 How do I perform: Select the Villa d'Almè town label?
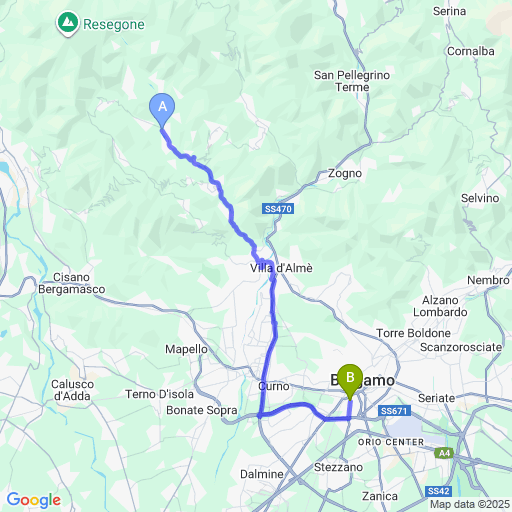281,268
